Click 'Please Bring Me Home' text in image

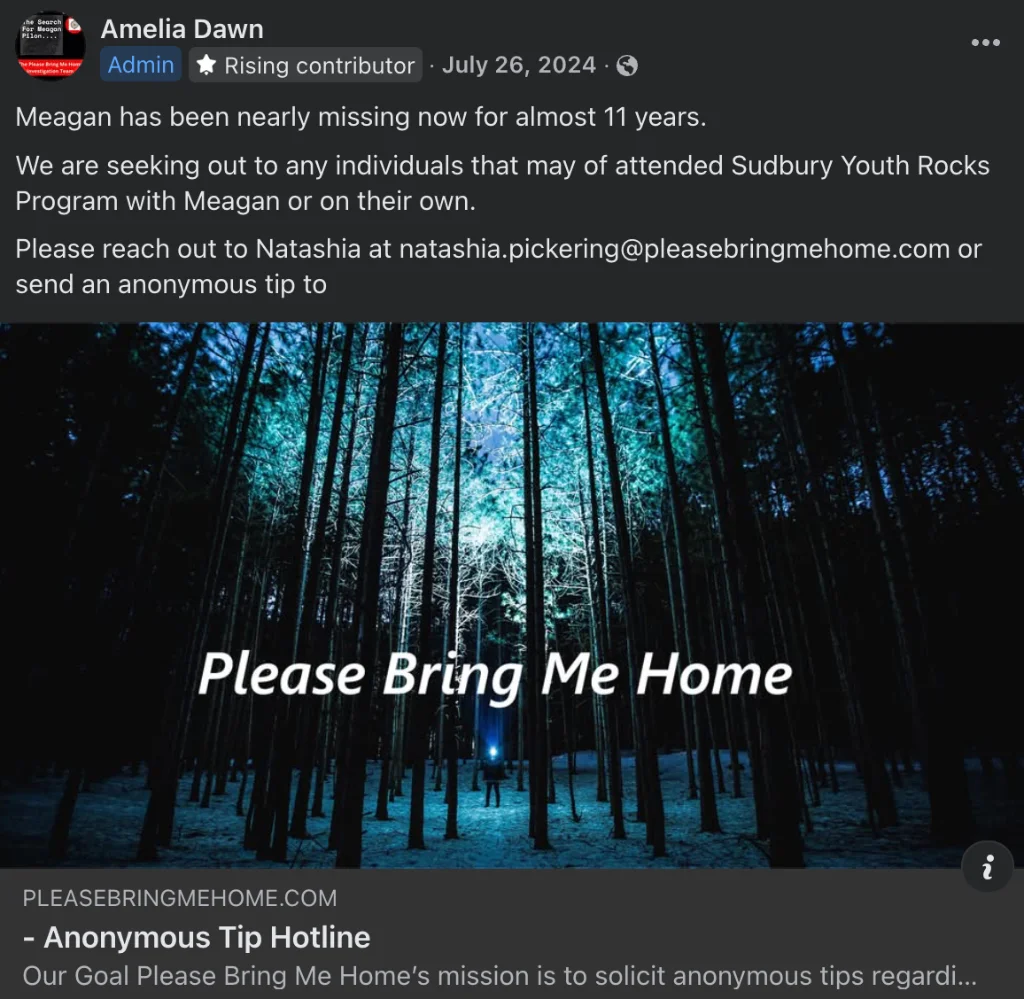click(495, 674)
